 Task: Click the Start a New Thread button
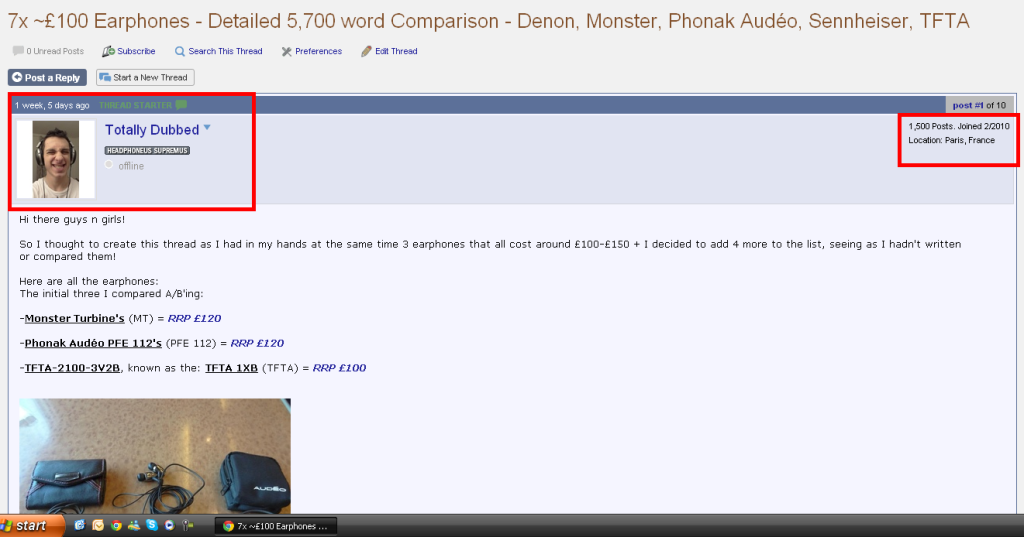[x=145, y=77]
